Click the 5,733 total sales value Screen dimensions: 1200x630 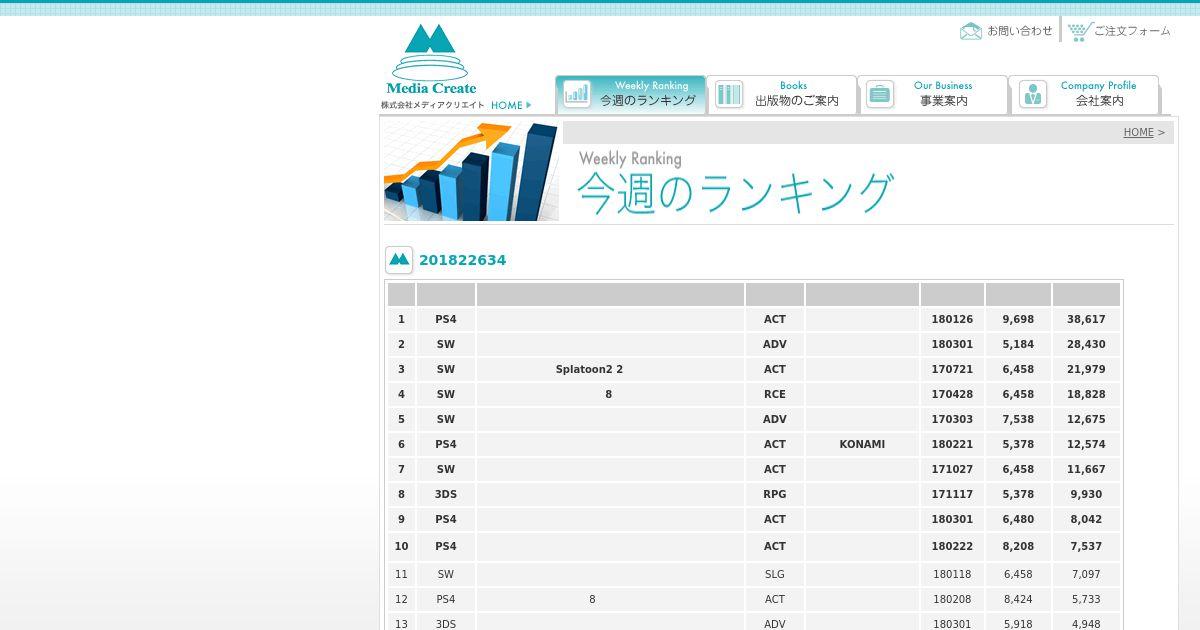1086,599
